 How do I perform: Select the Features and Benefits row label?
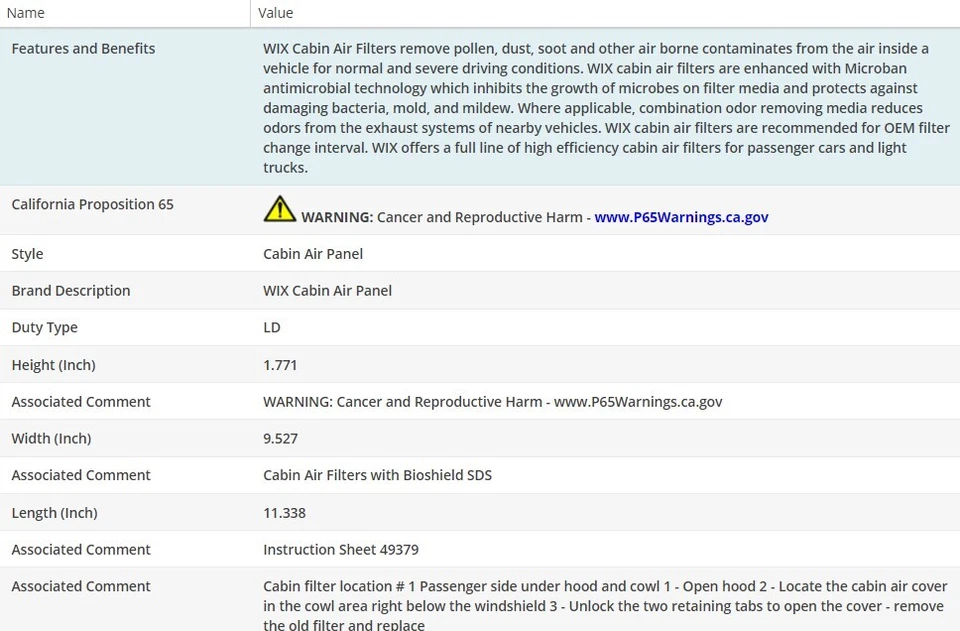[x=83, y=48]
